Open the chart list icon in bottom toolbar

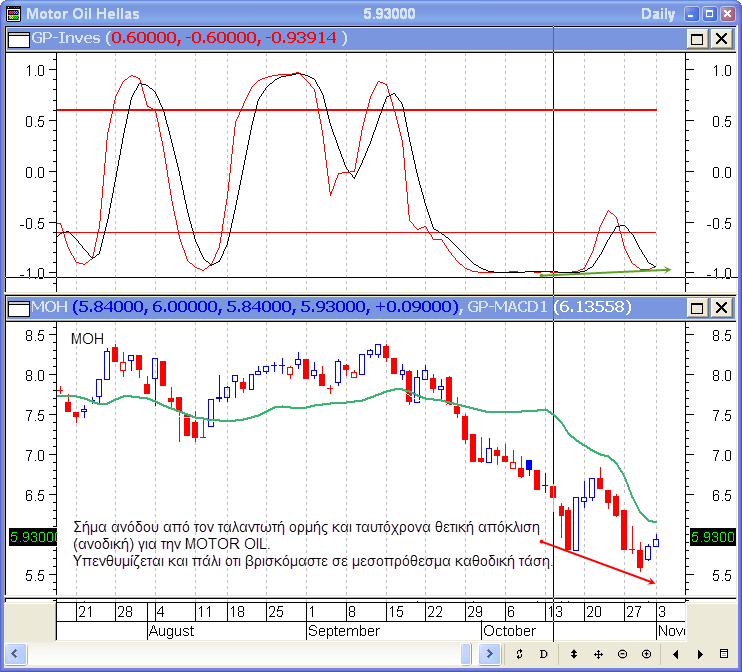[x=723, y=653]
